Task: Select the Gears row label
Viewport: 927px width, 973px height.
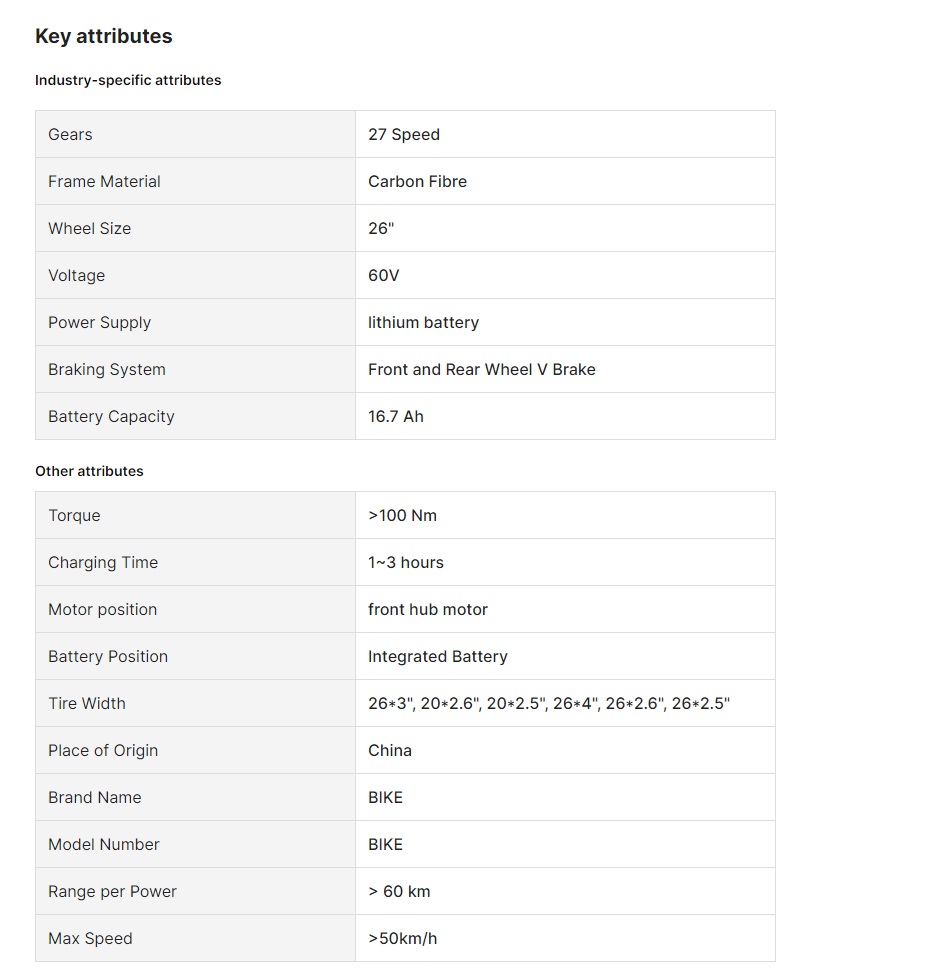Action: 70,134
